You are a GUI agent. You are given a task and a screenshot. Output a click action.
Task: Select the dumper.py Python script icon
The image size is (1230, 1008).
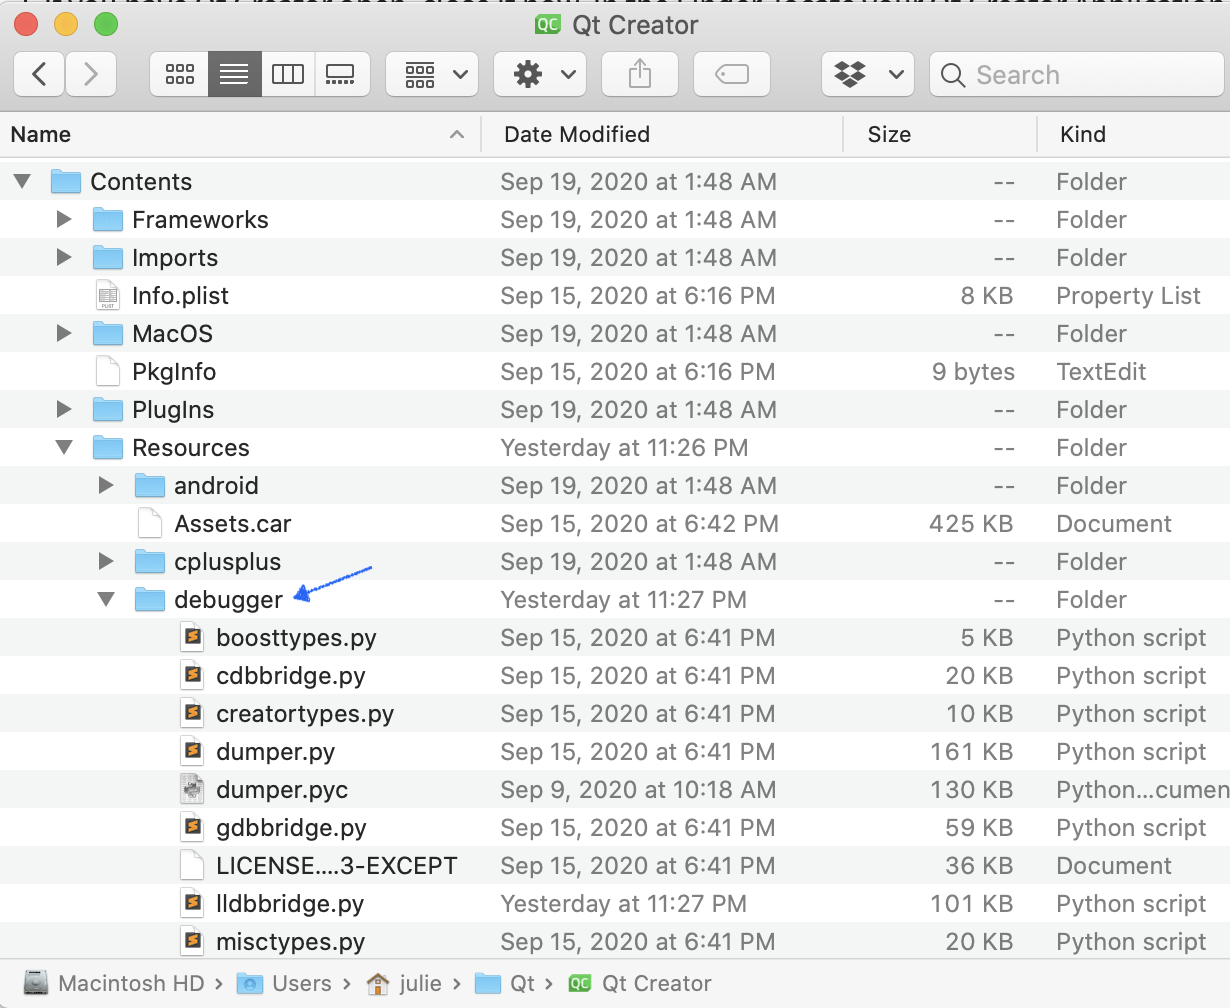point(192,751)
